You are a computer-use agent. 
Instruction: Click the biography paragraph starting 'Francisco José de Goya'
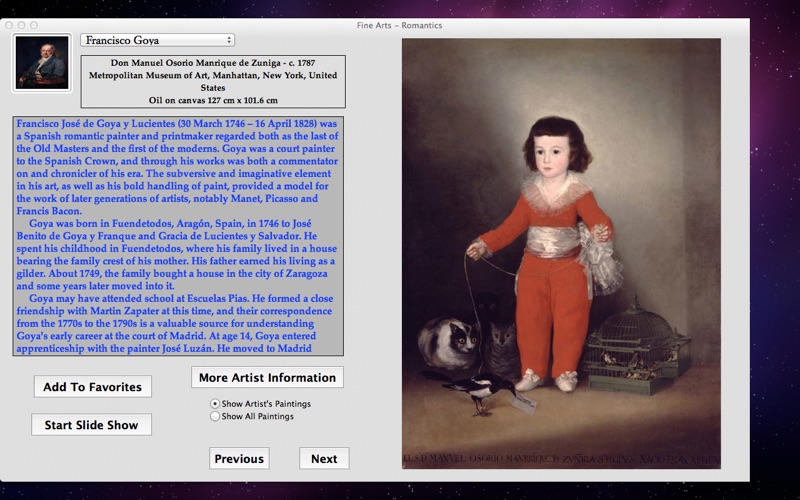click(x=177, y=167)
